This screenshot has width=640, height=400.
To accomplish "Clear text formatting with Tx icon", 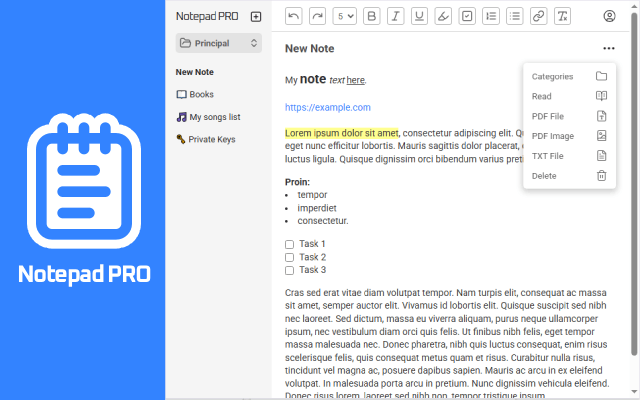I will [x=562, y=16].
